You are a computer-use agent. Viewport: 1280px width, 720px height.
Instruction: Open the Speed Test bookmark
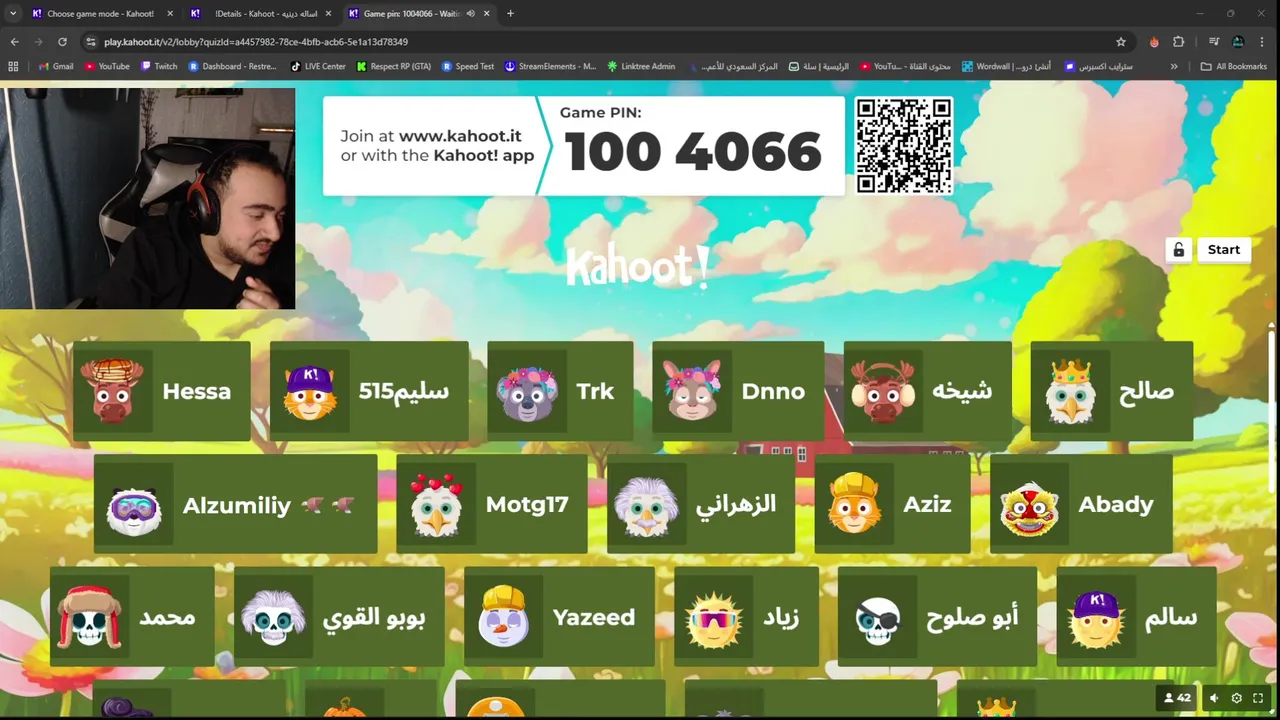[x=468, y=66]
